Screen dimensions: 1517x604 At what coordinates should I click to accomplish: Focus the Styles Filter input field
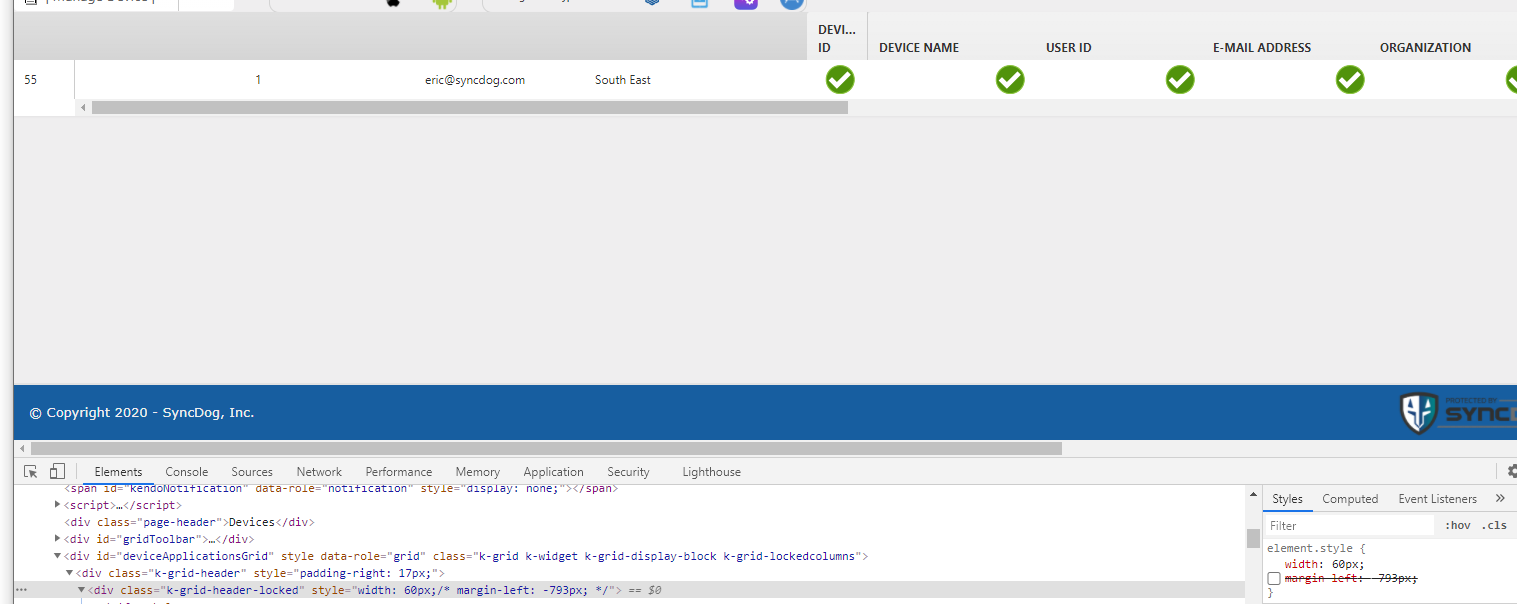coord(1350,526)
